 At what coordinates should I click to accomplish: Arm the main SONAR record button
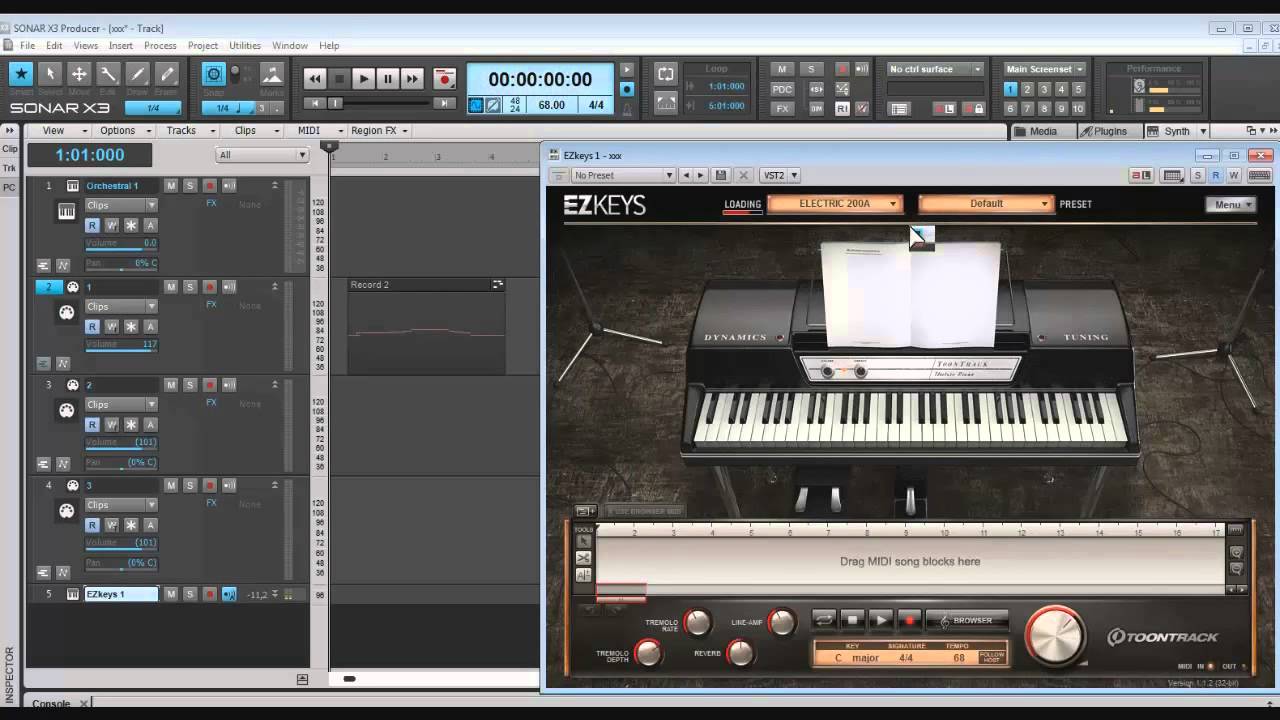[445, 79]
